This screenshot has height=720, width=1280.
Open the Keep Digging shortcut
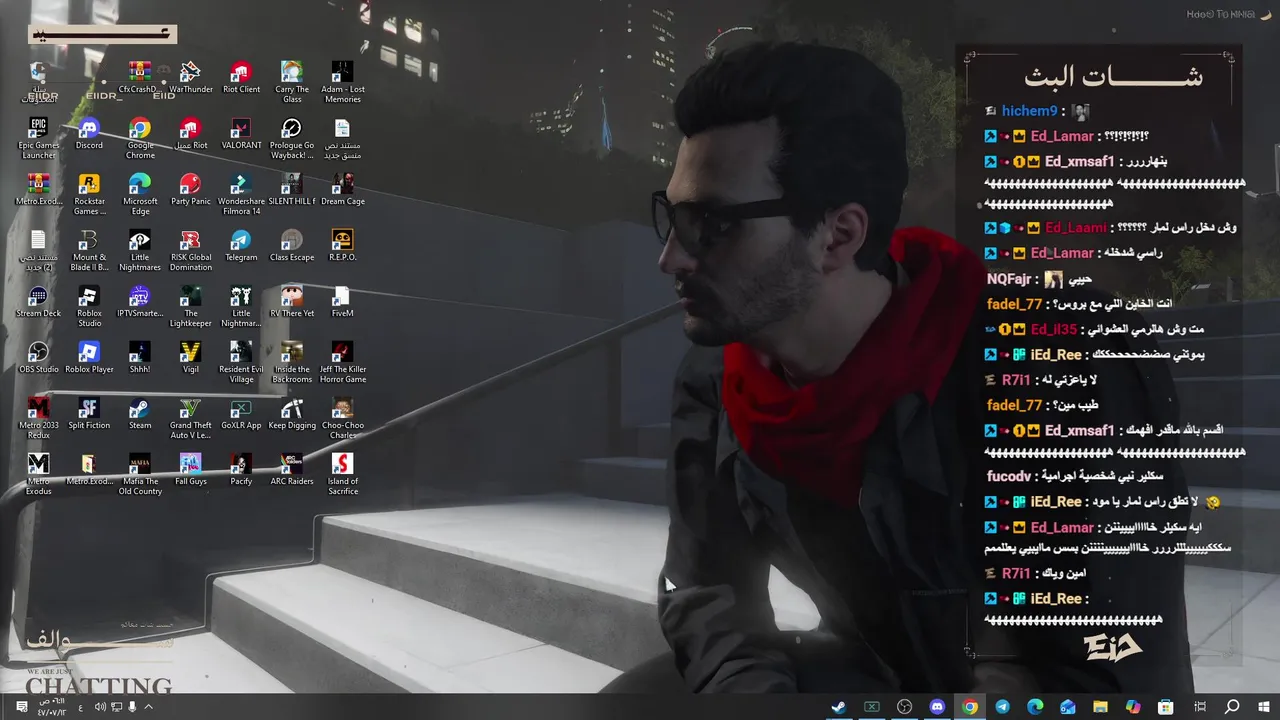tap(292, 414)
